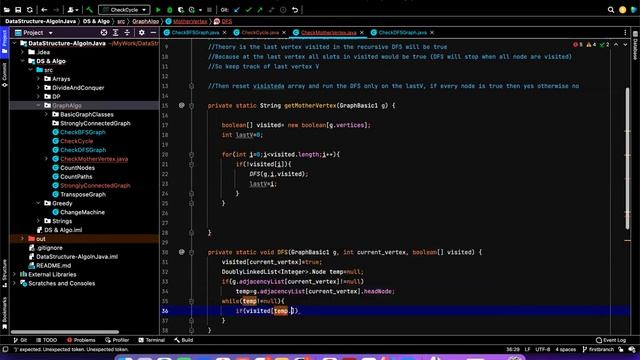Screen dimensions: 640x360
Task: Switch to CheckBFSGraph.java tab
Action: [x=195, y=33]
